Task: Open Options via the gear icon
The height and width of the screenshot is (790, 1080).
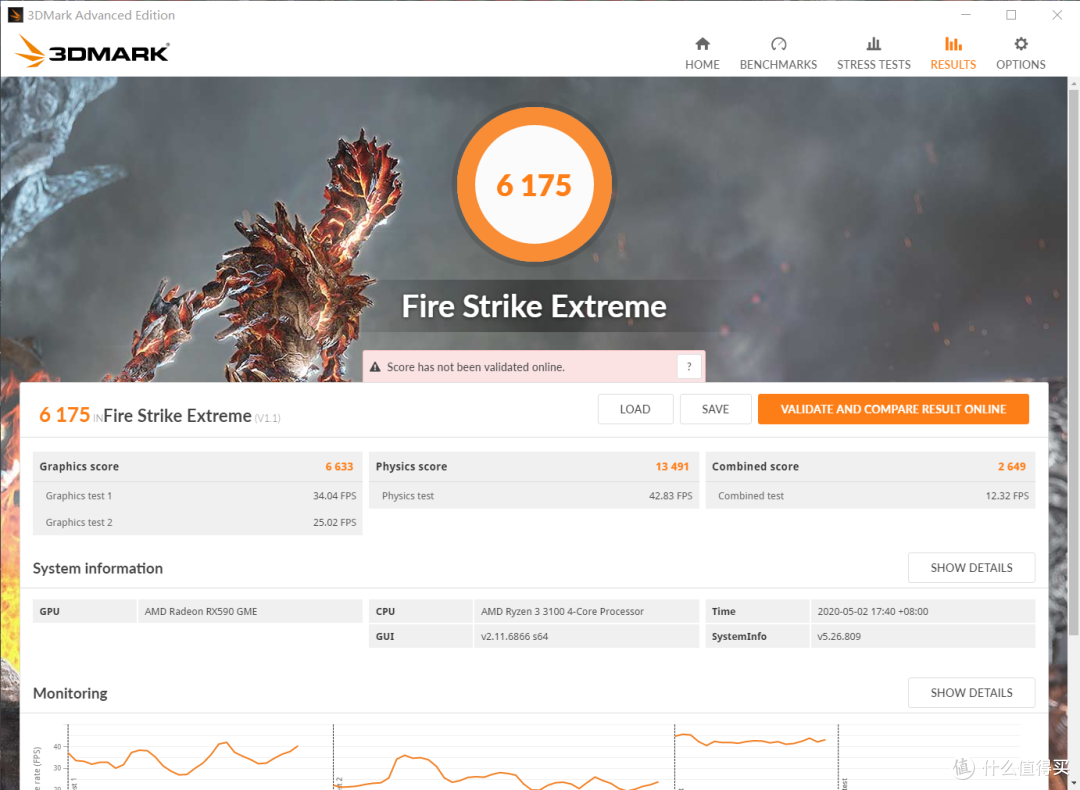Action: 1020,45
